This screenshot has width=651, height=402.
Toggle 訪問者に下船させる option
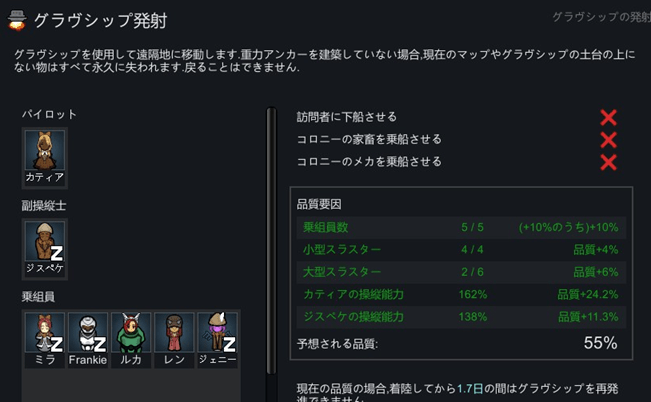(x=608, y=117)
